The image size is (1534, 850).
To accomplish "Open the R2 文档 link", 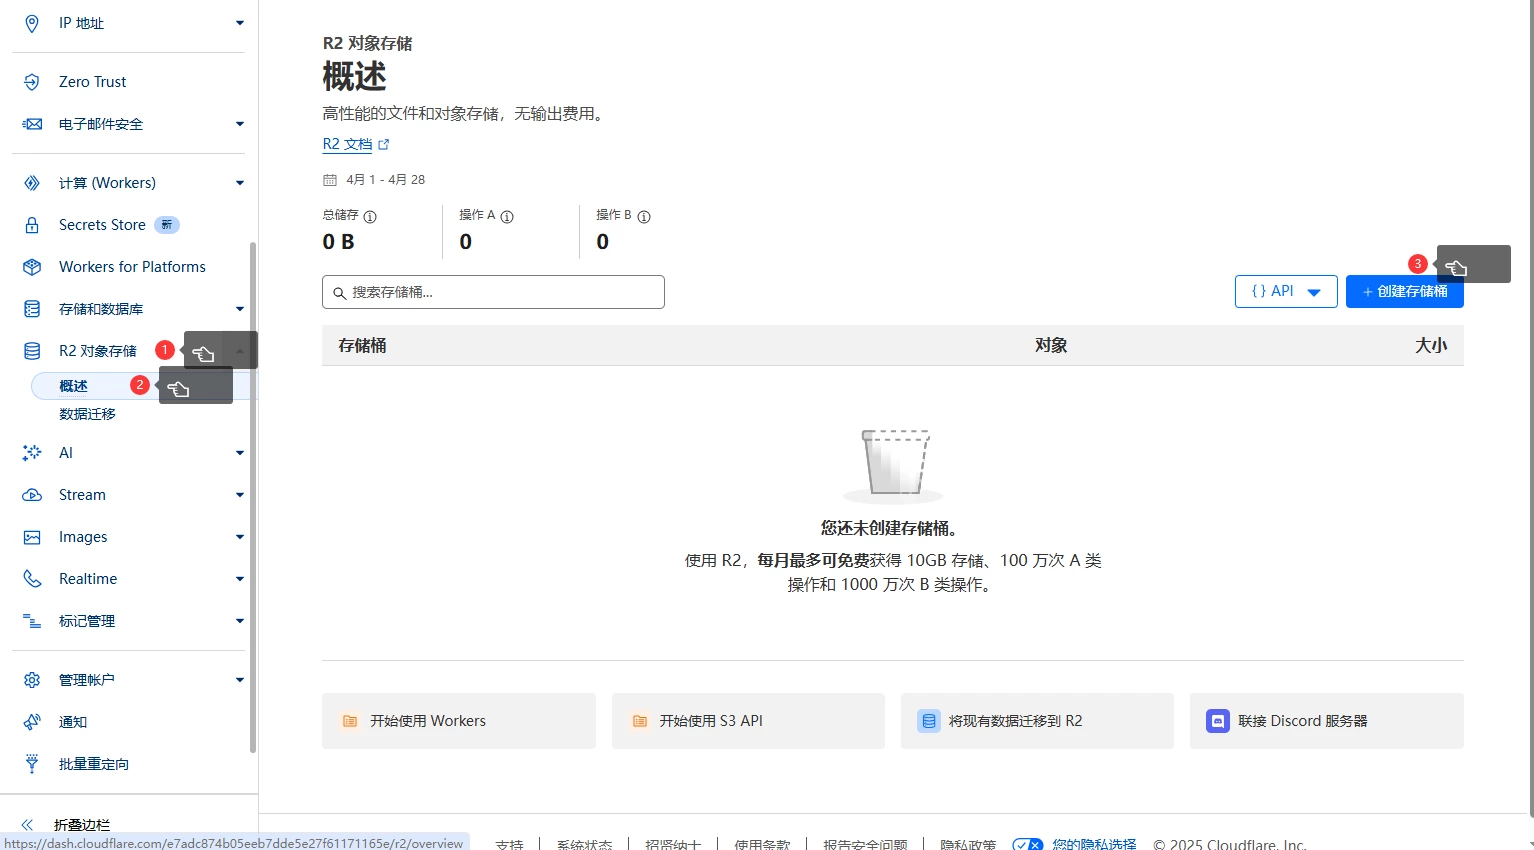I will tap(348, 143).
